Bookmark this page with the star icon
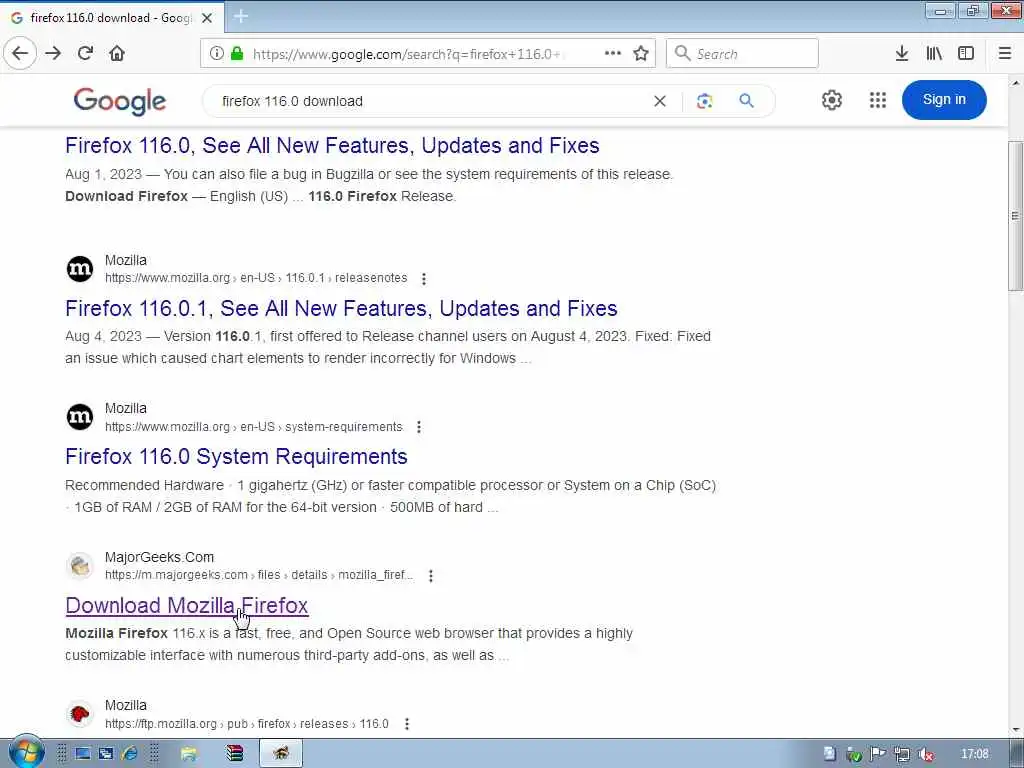The height and width of the screenshot is (768, 1024). pyautogui.click(x=641, y=54)
